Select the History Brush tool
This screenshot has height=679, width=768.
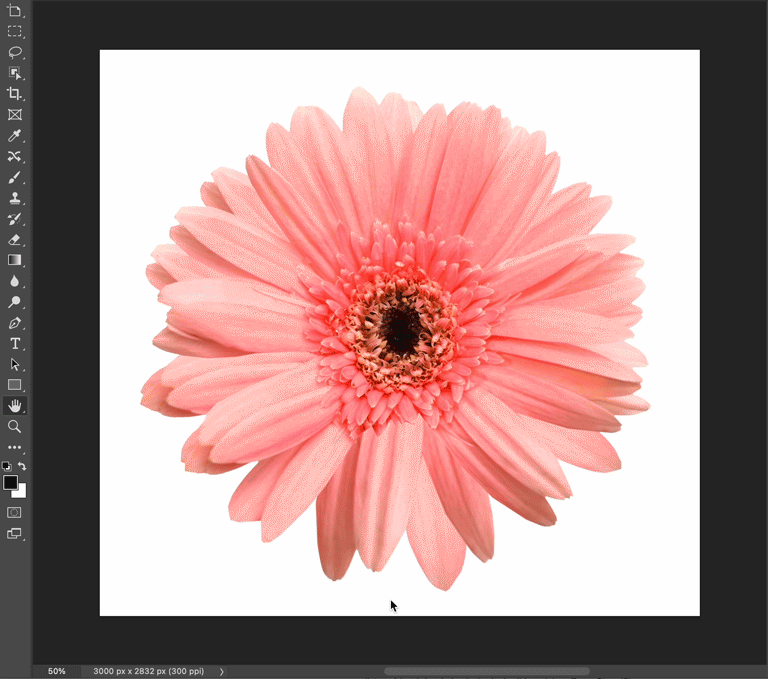click(15, 219)
